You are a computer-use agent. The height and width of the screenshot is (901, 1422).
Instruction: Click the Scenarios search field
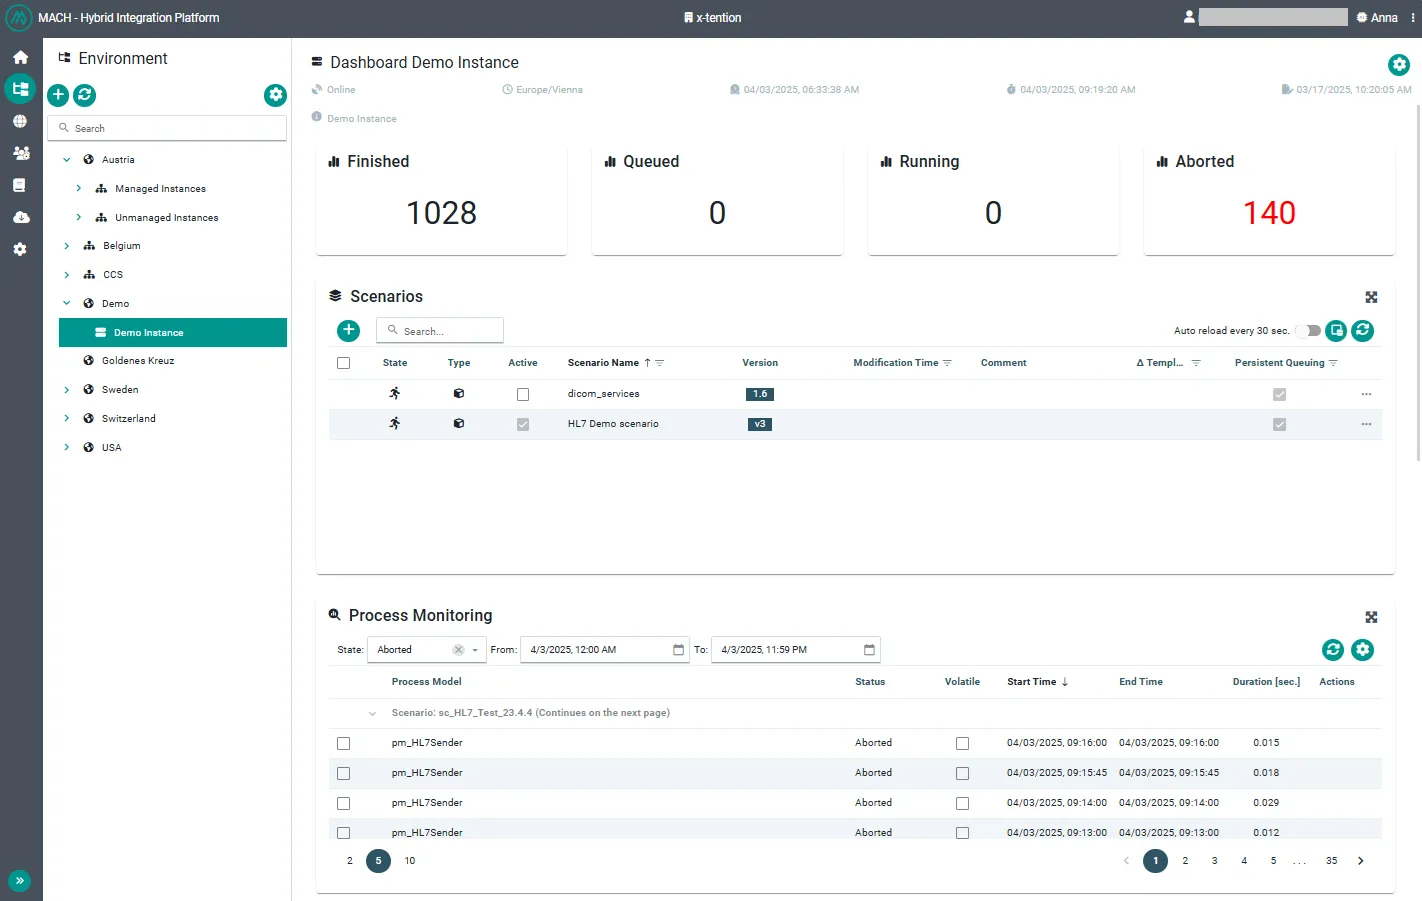click(x=440, y=331)
